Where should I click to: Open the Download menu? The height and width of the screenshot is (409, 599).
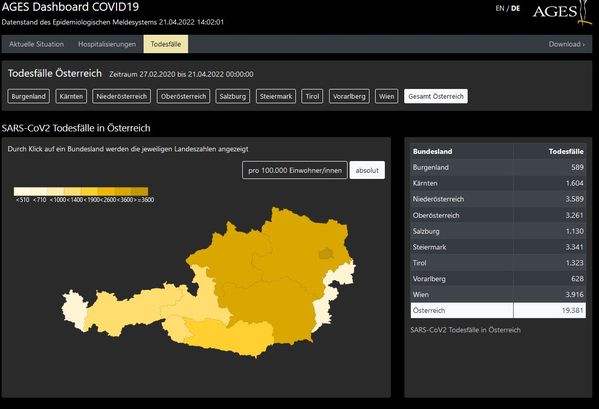(567, 44)
